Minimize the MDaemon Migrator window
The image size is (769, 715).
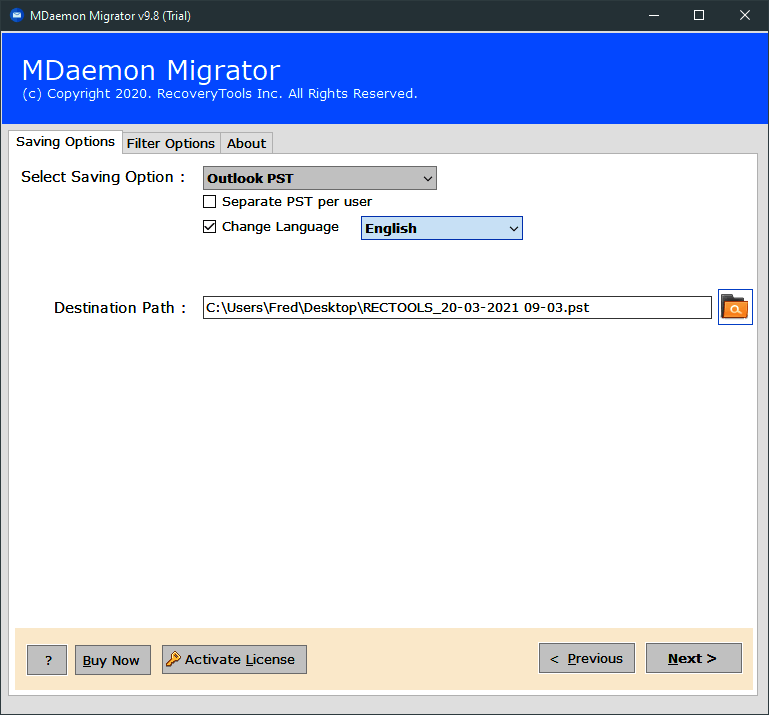tap(653, 15)
